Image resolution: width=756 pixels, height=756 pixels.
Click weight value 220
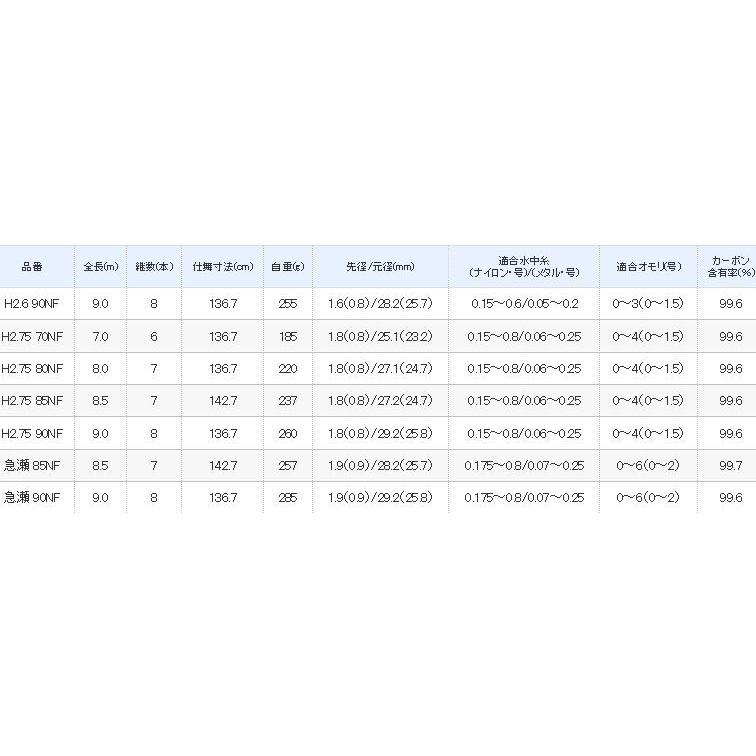tap(288, 369)
